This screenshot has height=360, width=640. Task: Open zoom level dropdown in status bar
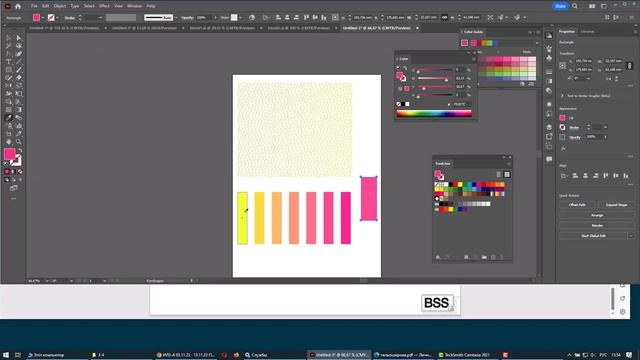click(x=47, y=281)
